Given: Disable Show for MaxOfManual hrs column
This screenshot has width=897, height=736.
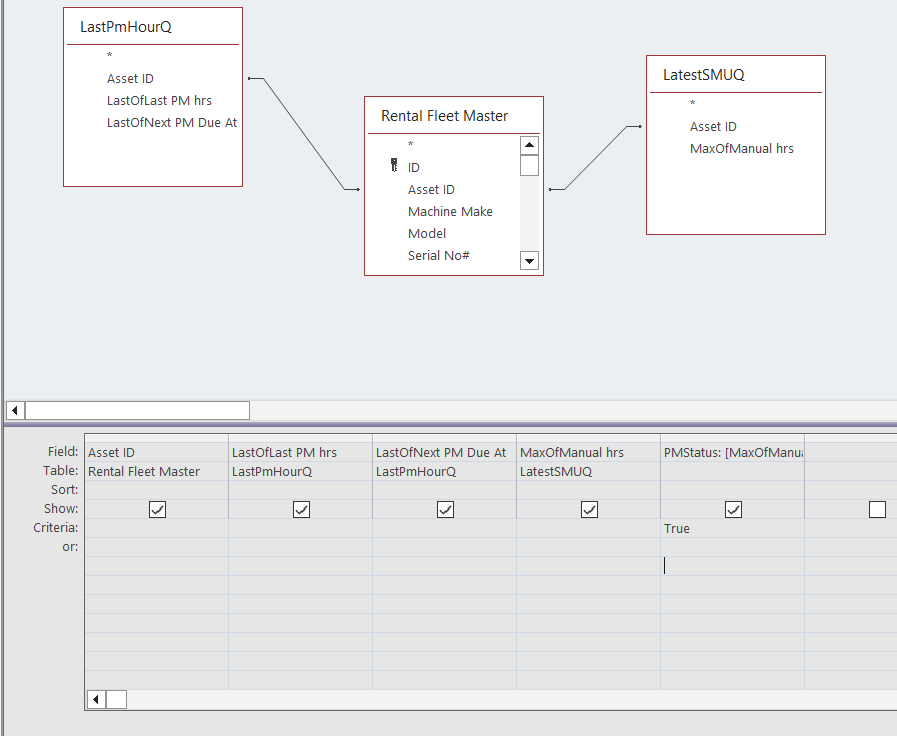Looking at the screenshot, I should coord(589,509).
